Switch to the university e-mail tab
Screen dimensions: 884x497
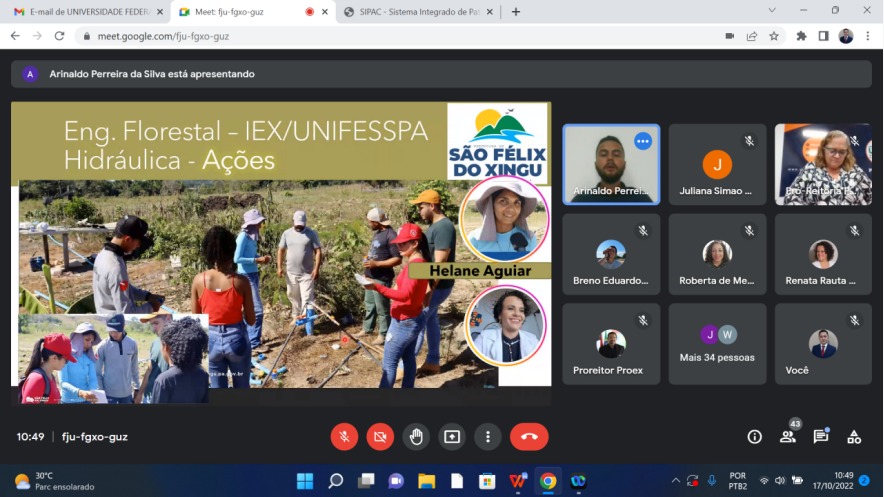coord(85,12)
